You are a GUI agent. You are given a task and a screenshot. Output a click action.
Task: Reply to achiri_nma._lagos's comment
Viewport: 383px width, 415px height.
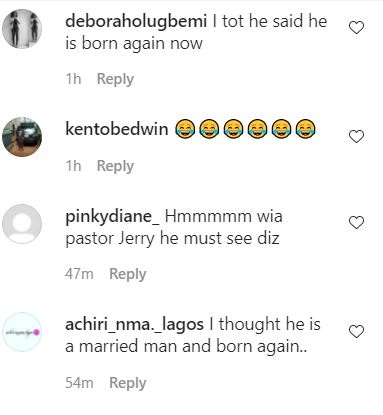pyautogui.click(x=128, y=383)
